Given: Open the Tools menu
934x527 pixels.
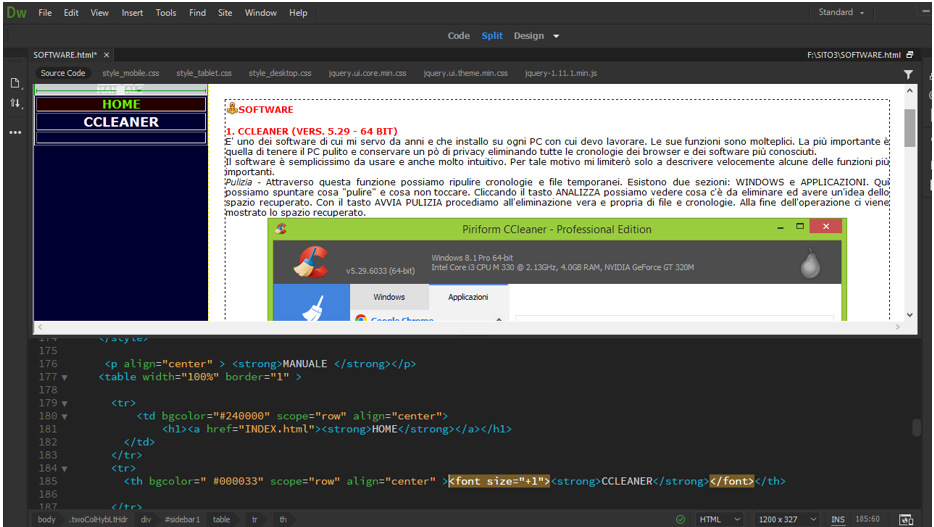Looking at the screenshot, I should coord(166,13).
